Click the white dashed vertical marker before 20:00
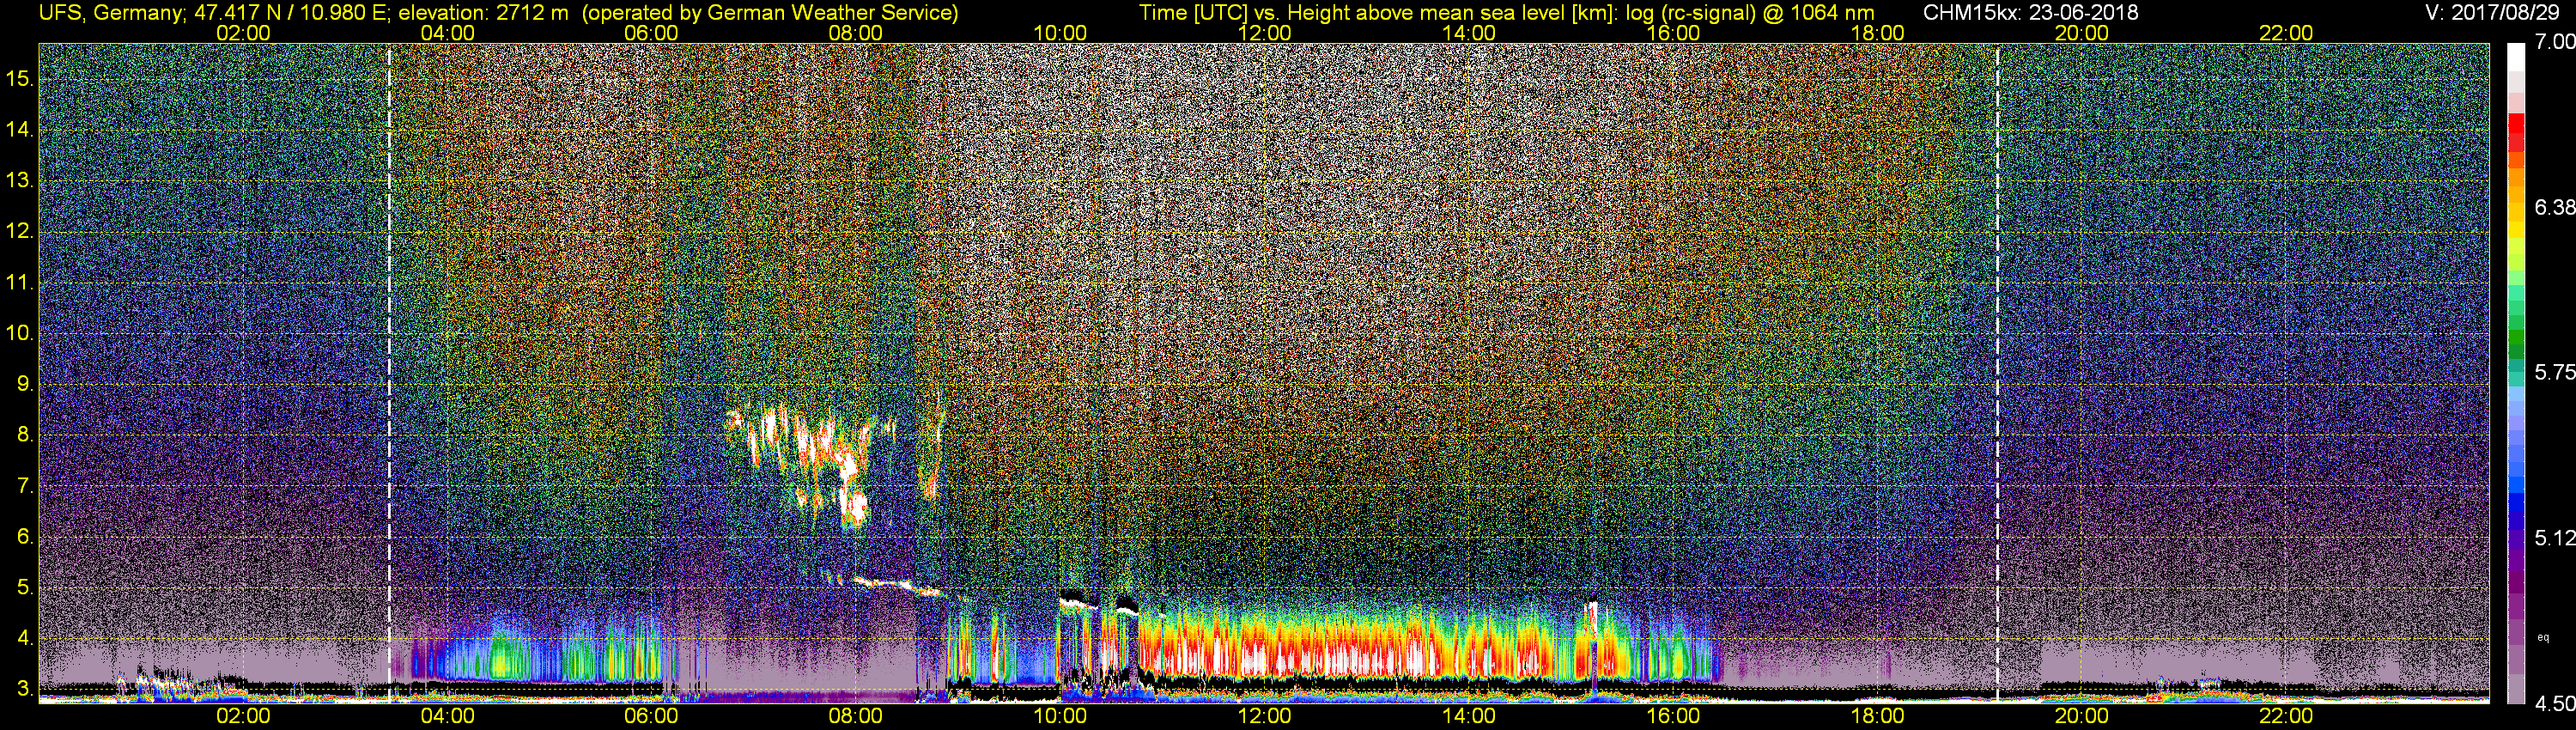The image size is (2576, 730). (1997, 372)
